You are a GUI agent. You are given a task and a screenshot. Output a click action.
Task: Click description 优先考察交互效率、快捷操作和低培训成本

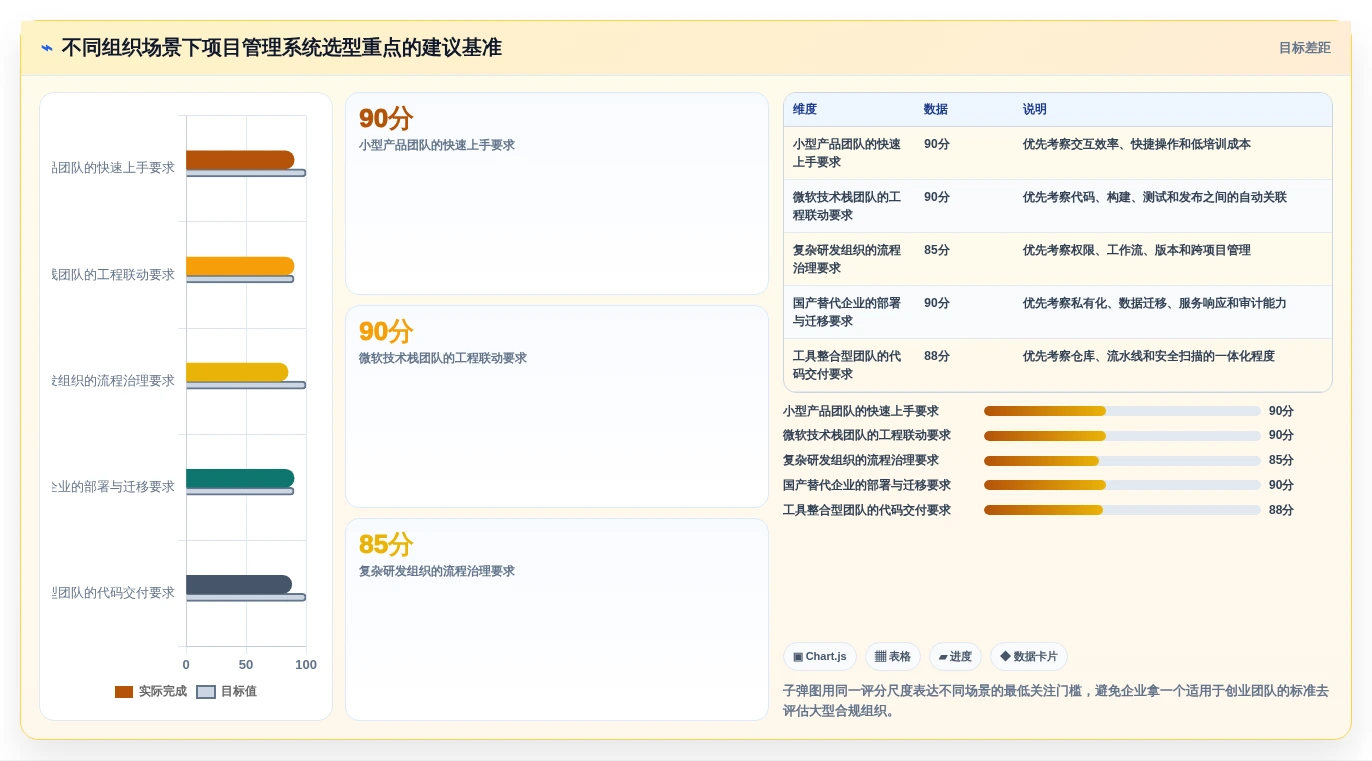(1137, 144)
